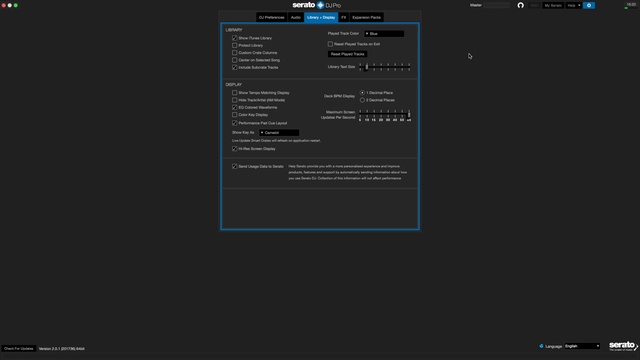
Task: Click the globe icon beside Language
Action: click(x=541, y=346)
